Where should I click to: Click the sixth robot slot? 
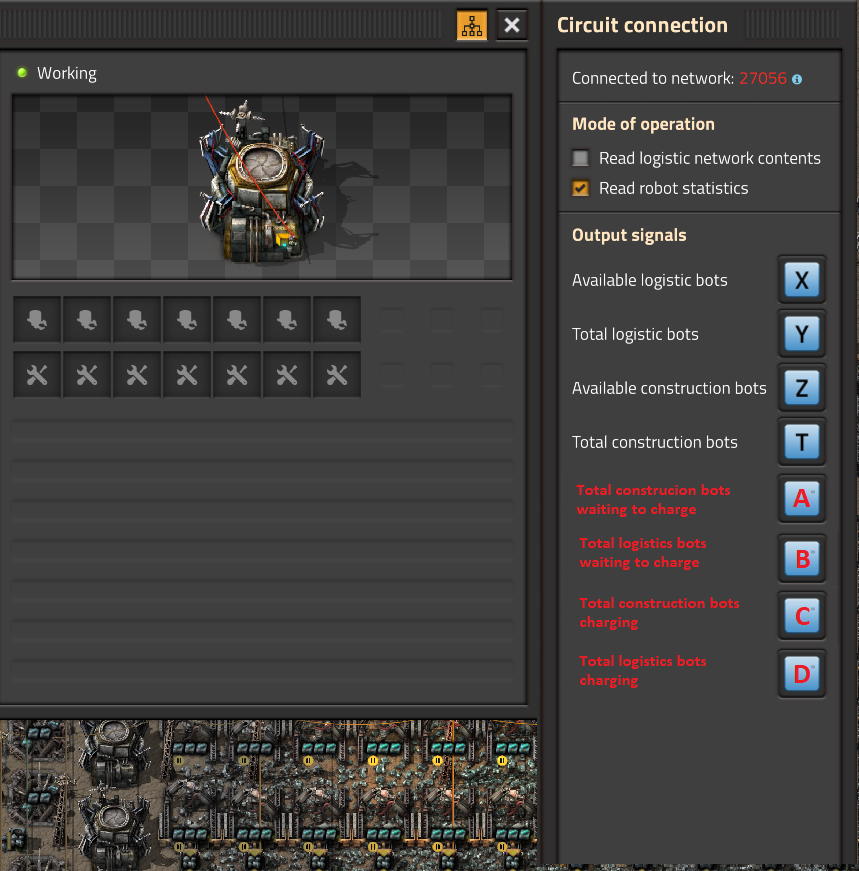(287, 319)
